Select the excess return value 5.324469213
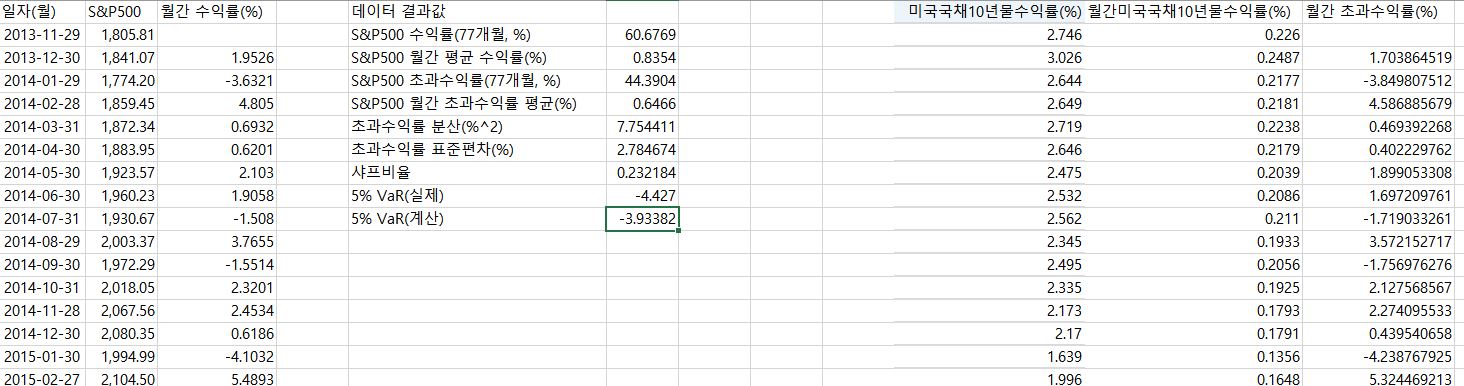Image resolution: width=1464 pixels, height=386 pixels. (x=1378, y=378)
